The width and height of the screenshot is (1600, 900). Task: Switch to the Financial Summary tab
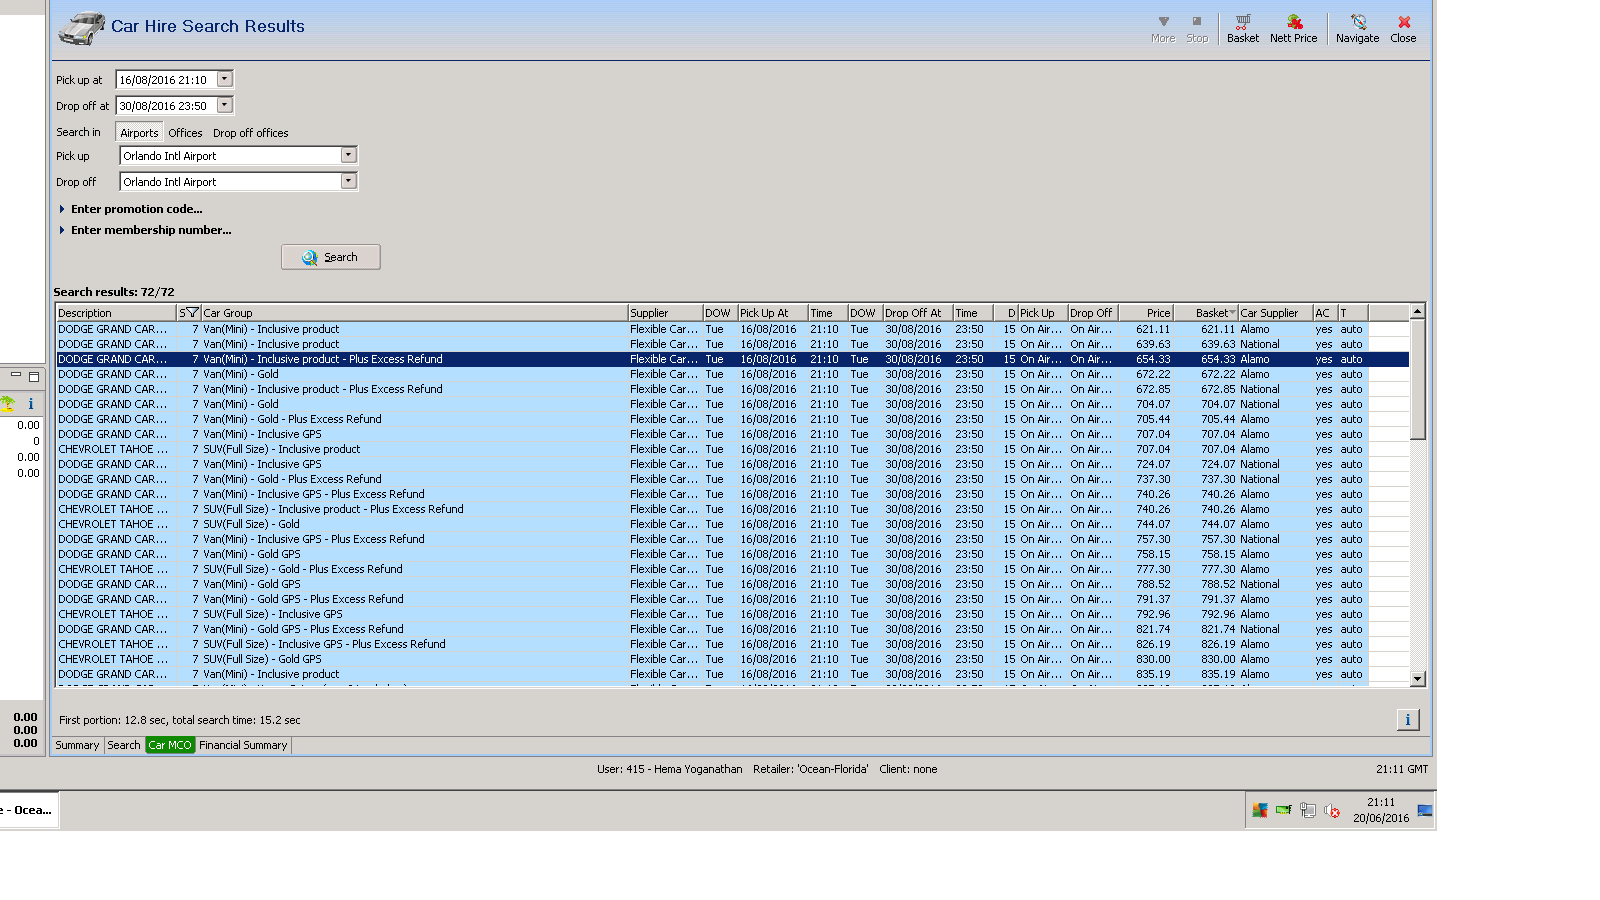(243, 745)
